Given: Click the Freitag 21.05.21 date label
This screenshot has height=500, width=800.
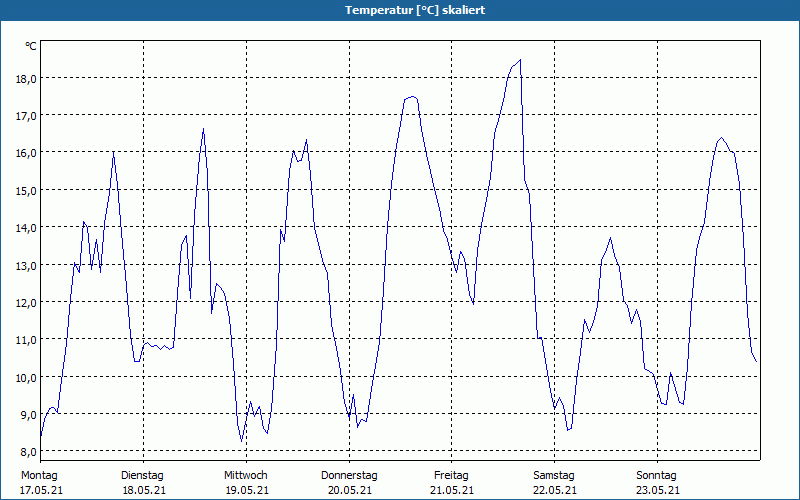Looking at the screenshot, I should [x=452, y=483].
